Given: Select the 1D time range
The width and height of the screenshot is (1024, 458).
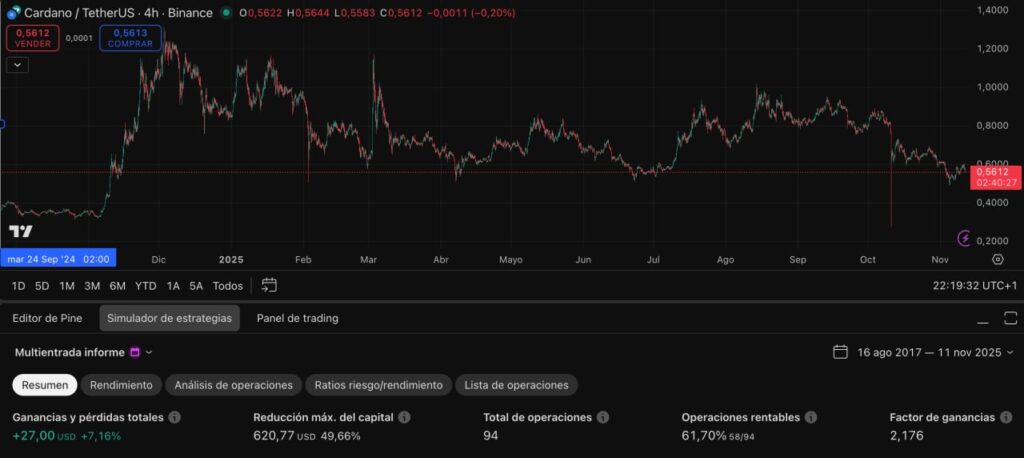Looking at the screenshot, I should tap(18, 286).
